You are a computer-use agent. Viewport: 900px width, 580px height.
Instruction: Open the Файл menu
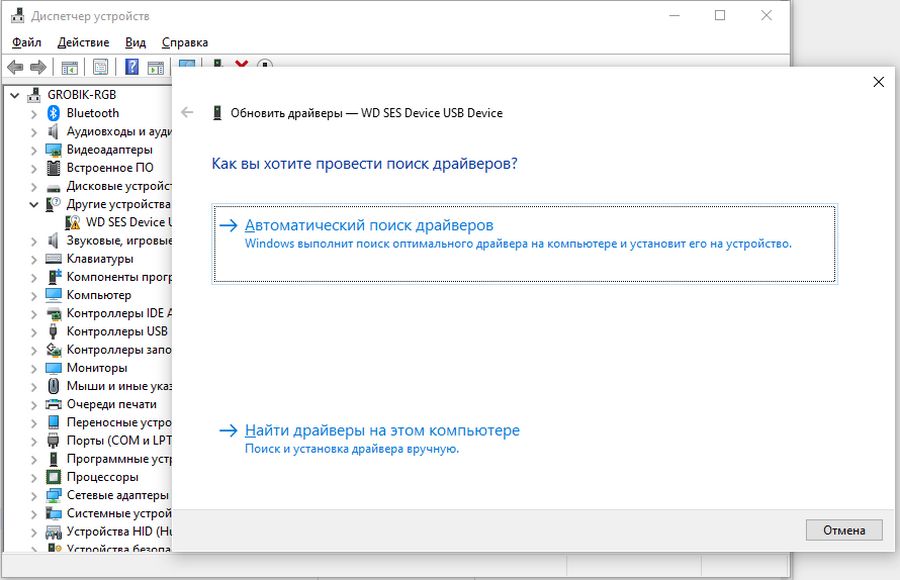27,42
